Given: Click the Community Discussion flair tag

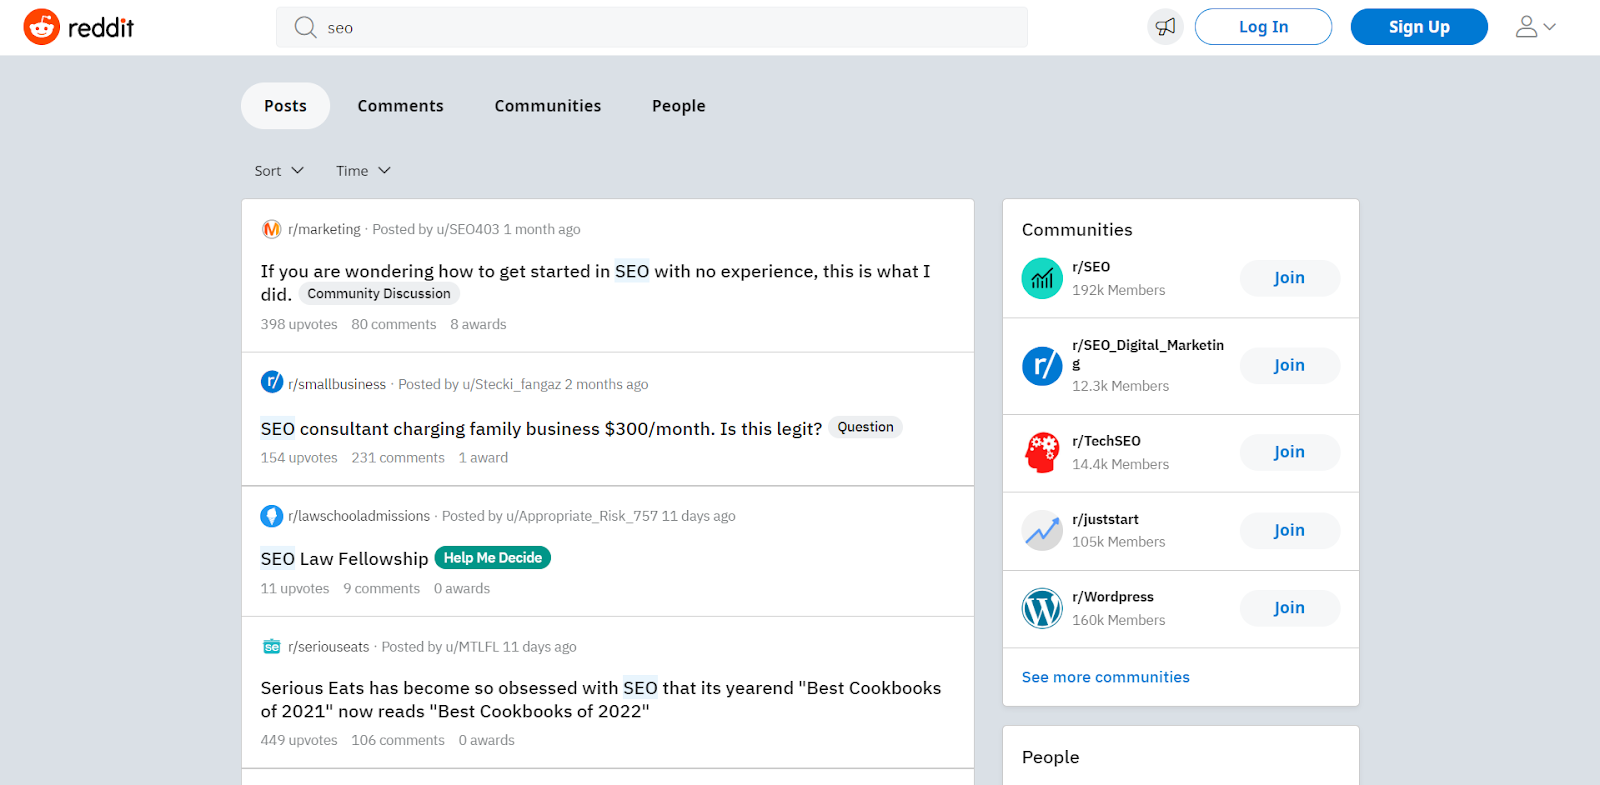Looking at the screenshot, I should coord(379,294).
